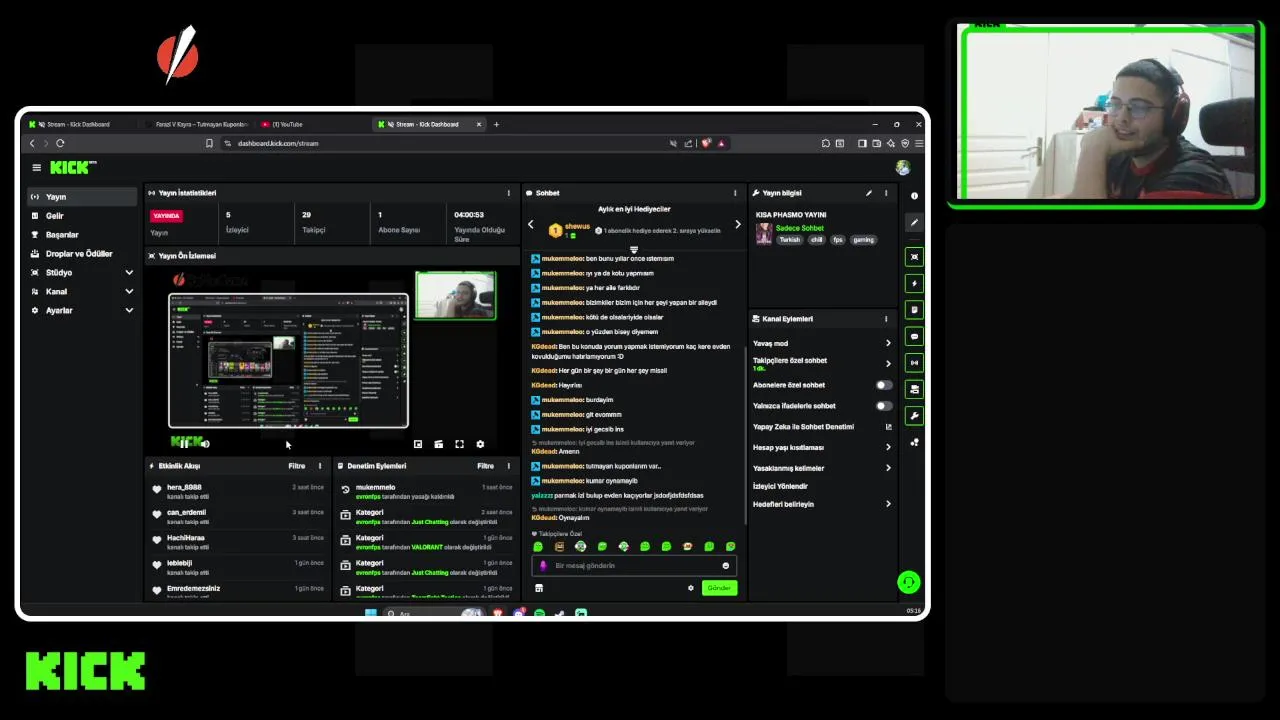1280x720 pixels.
Task: Open the Etkinlik Akışı panel options menu
Action: (x=320, y=466)
